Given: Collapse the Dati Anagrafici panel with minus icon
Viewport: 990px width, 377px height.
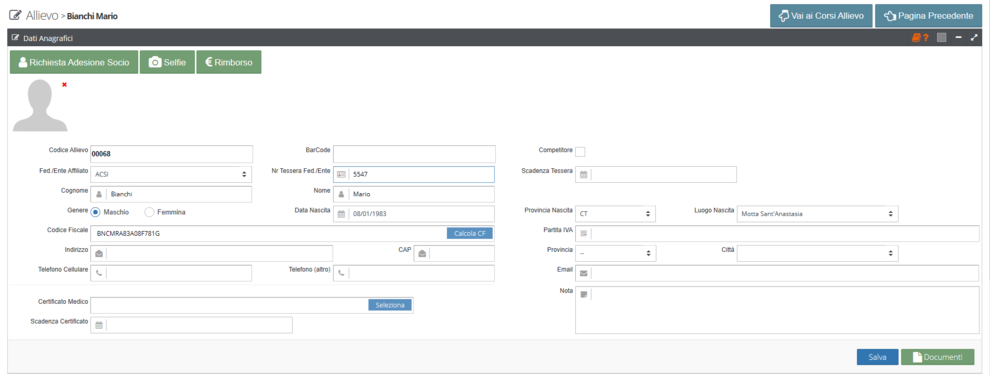Looking at the screenshot, I should 958,38.
